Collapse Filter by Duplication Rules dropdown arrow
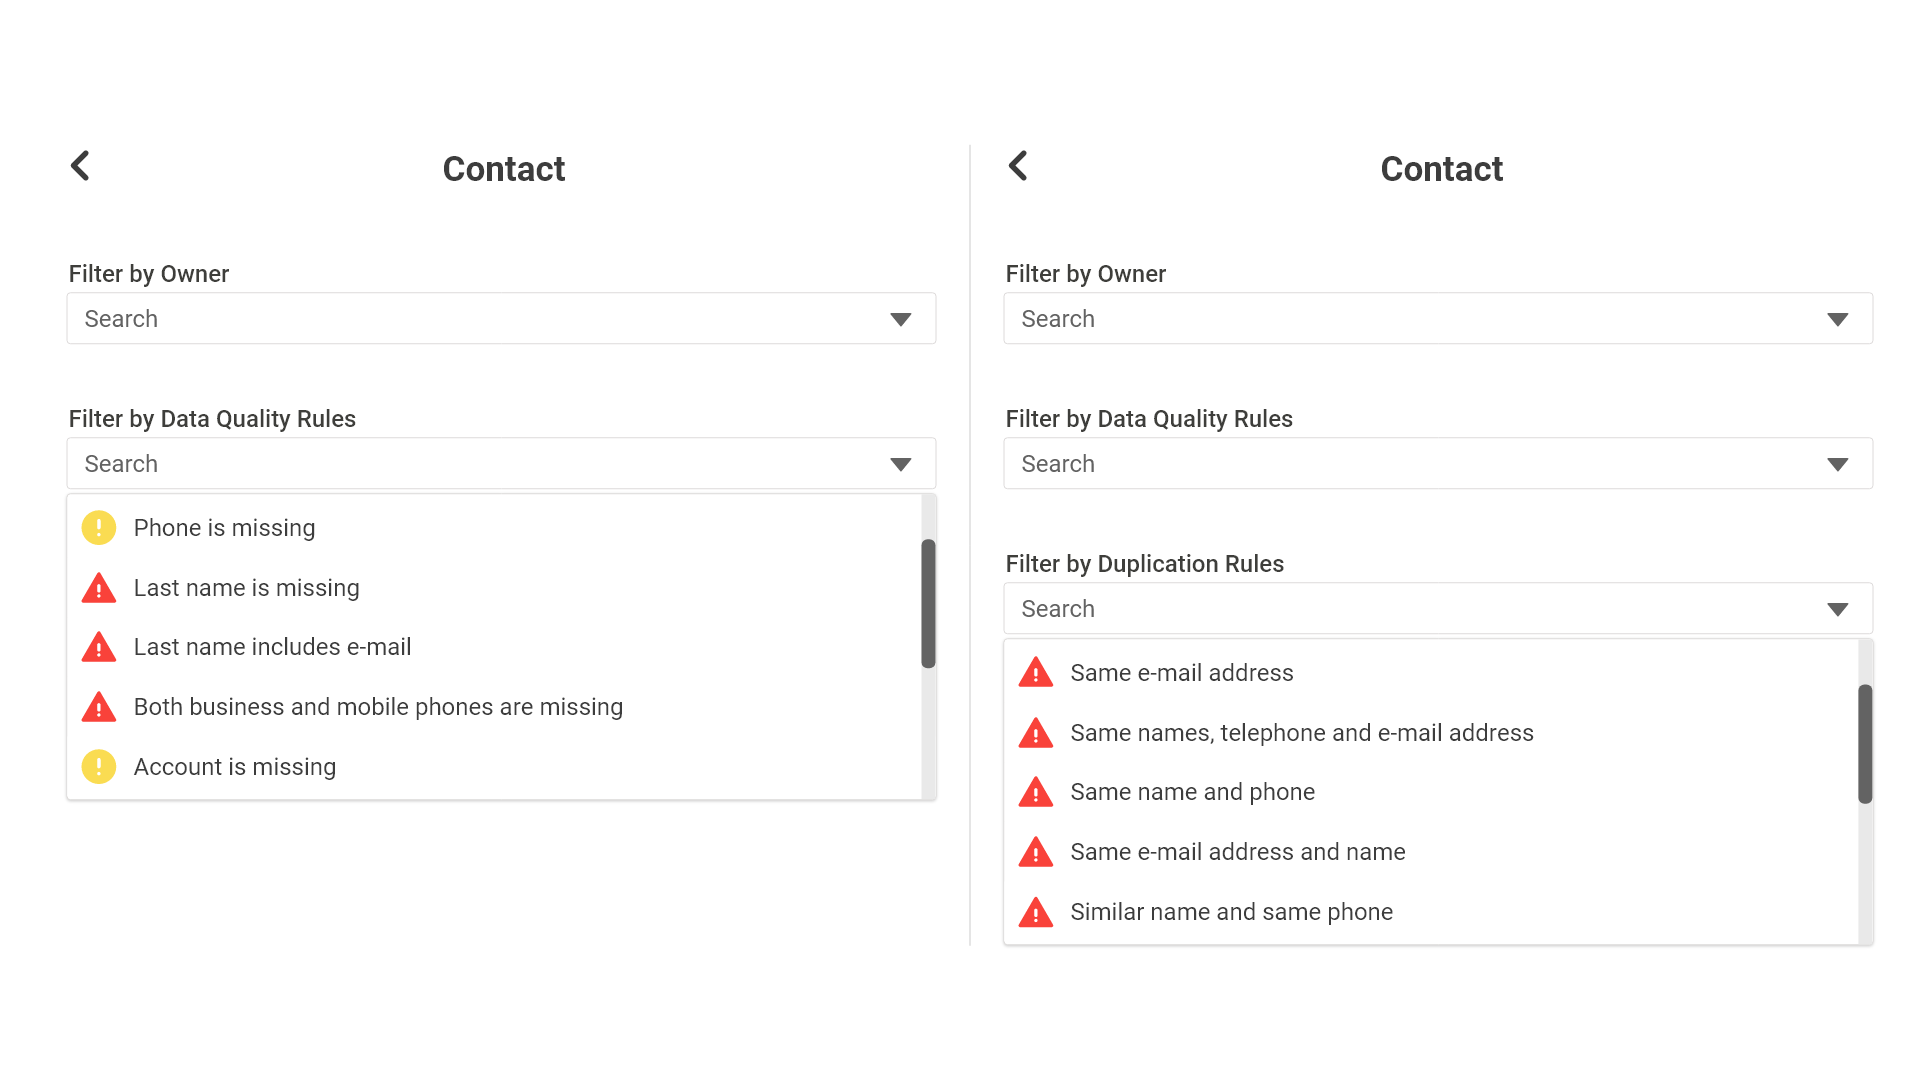 coord(1837,609)
